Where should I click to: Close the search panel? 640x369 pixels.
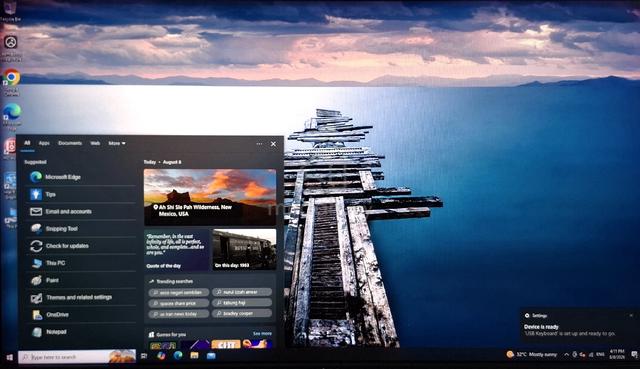pyautogui.click(x=273, y=144)
